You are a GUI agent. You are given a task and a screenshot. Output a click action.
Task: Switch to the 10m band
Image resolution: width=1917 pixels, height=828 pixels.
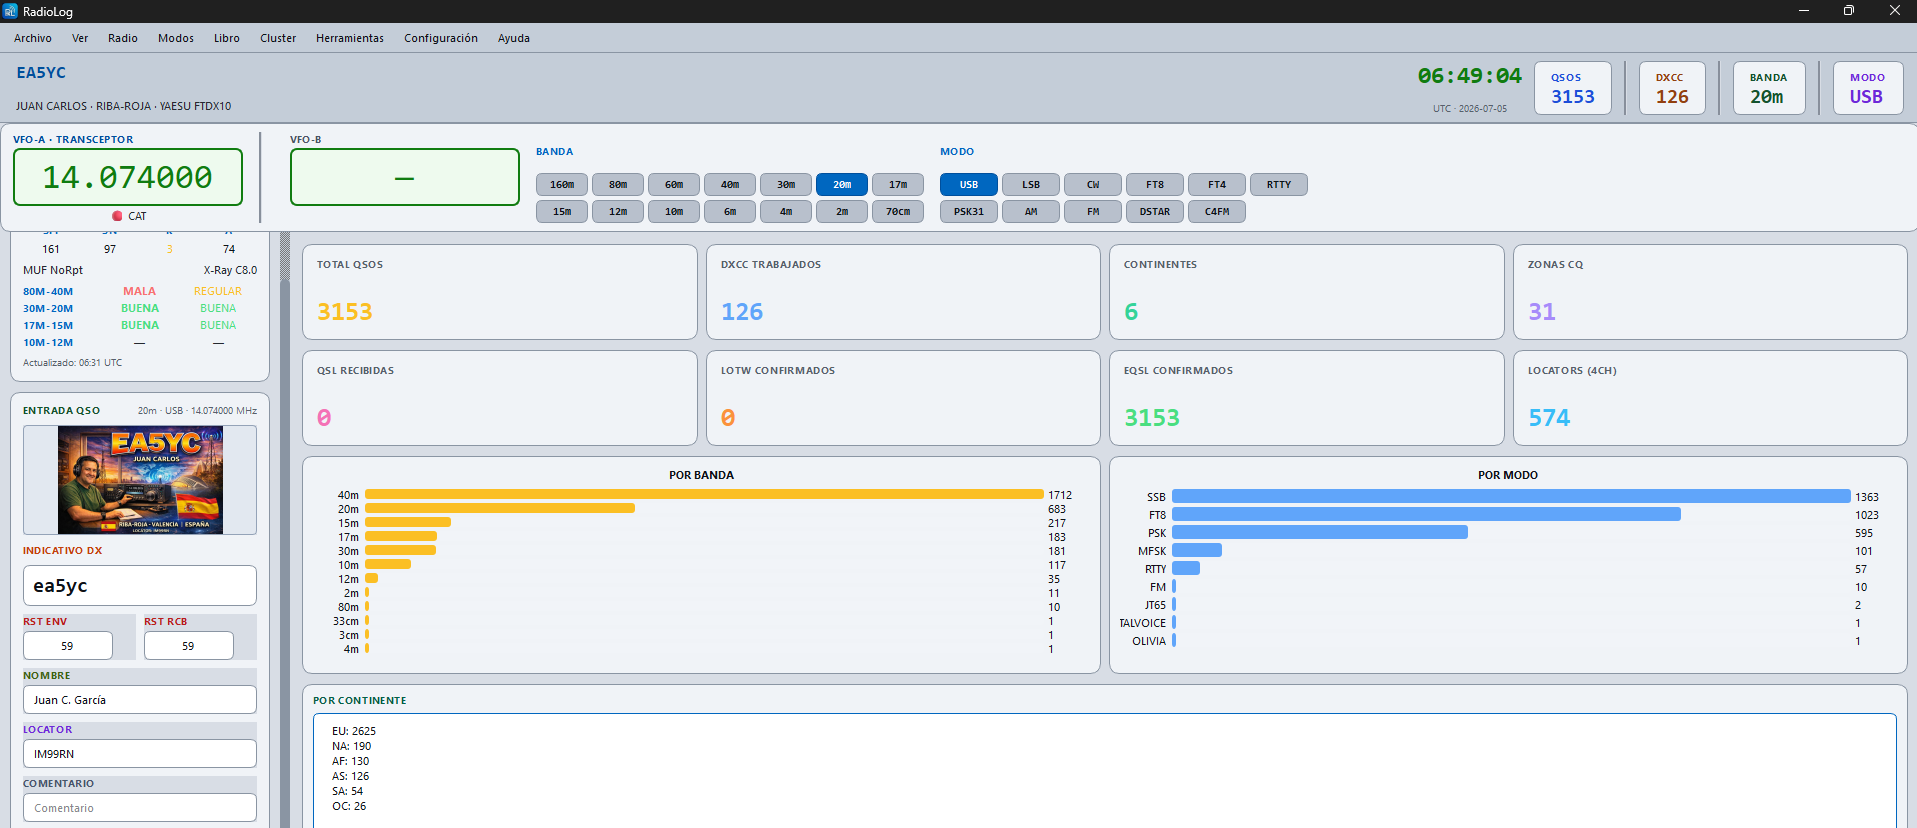click(x=674, y=211)
